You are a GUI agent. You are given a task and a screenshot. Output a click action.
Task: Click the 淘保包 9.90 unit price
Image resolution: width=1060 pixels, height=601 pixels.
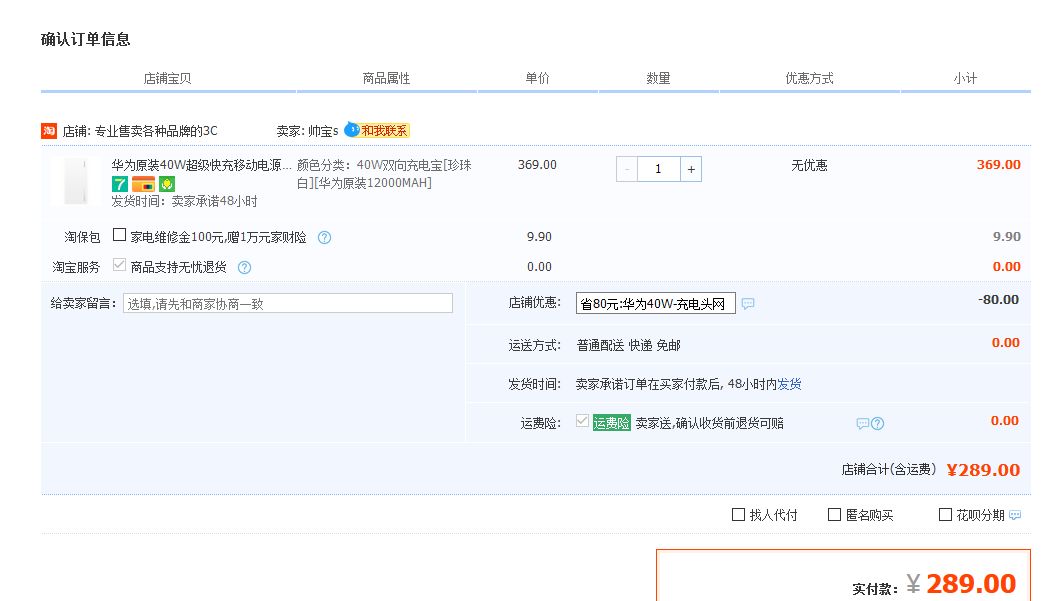(539, 237)
